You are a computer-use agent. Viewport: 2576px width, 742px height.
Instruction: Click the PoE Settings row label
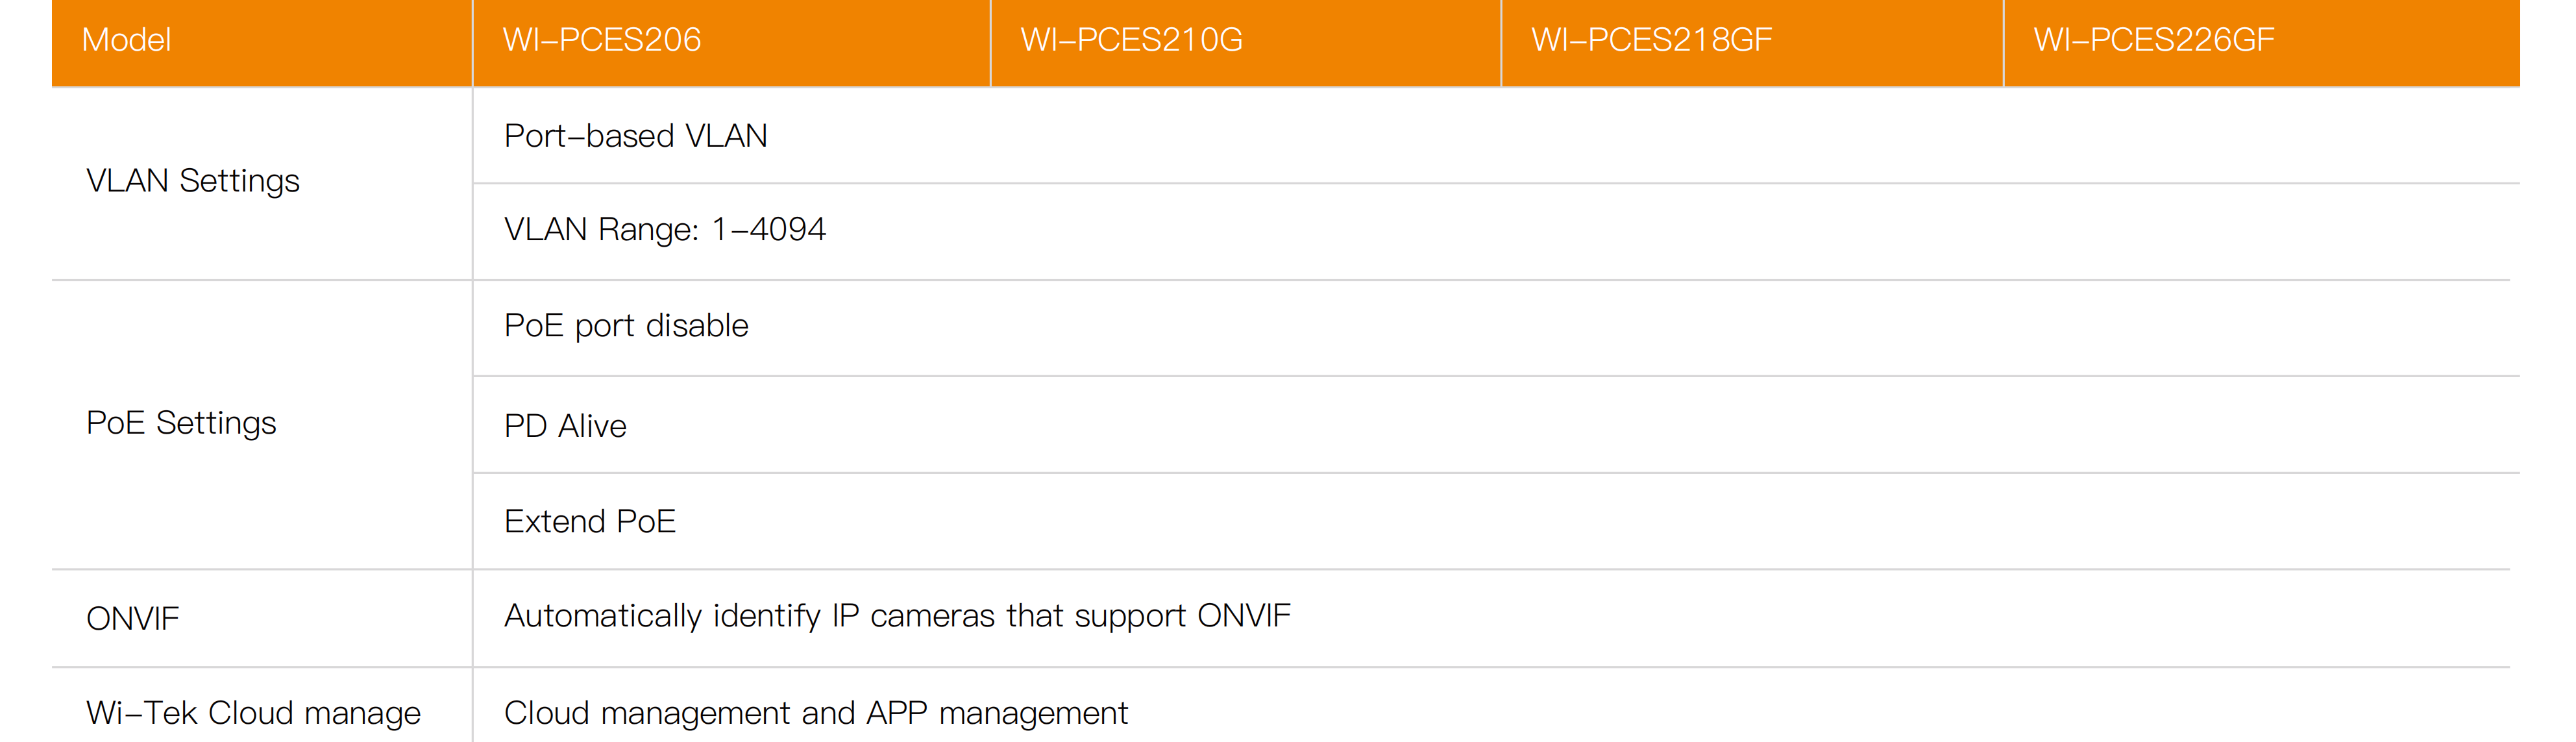coord(181,423)
